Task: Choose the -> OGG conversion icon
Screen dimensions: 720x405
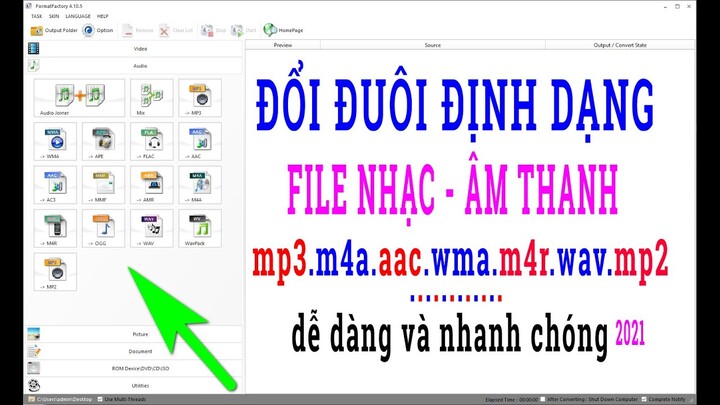Action: click(x=103, y=228)
